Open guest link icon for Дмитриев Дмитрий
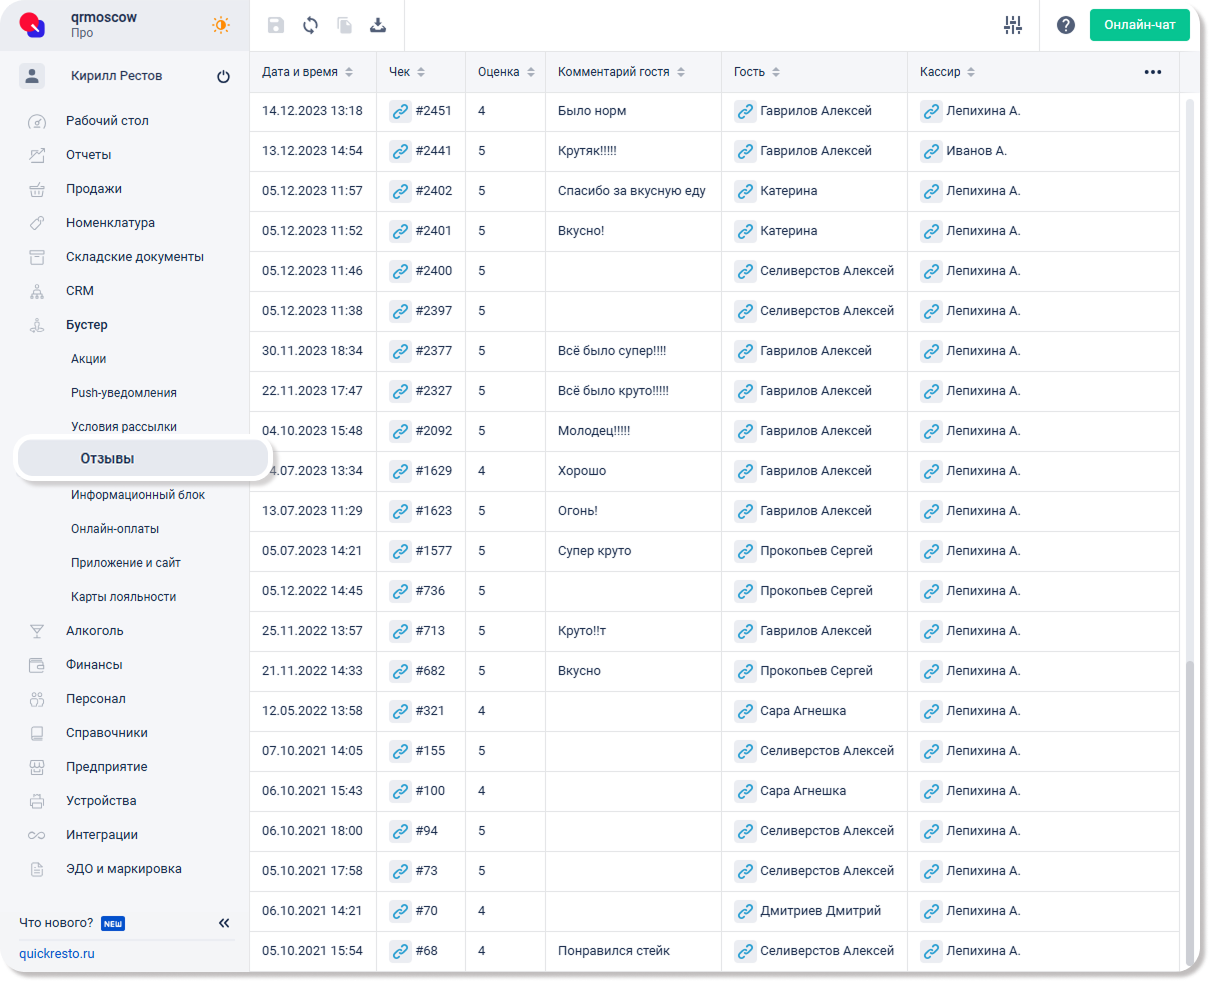The height and width of the screenshot is (981, 1209). [x=745, y=911]
